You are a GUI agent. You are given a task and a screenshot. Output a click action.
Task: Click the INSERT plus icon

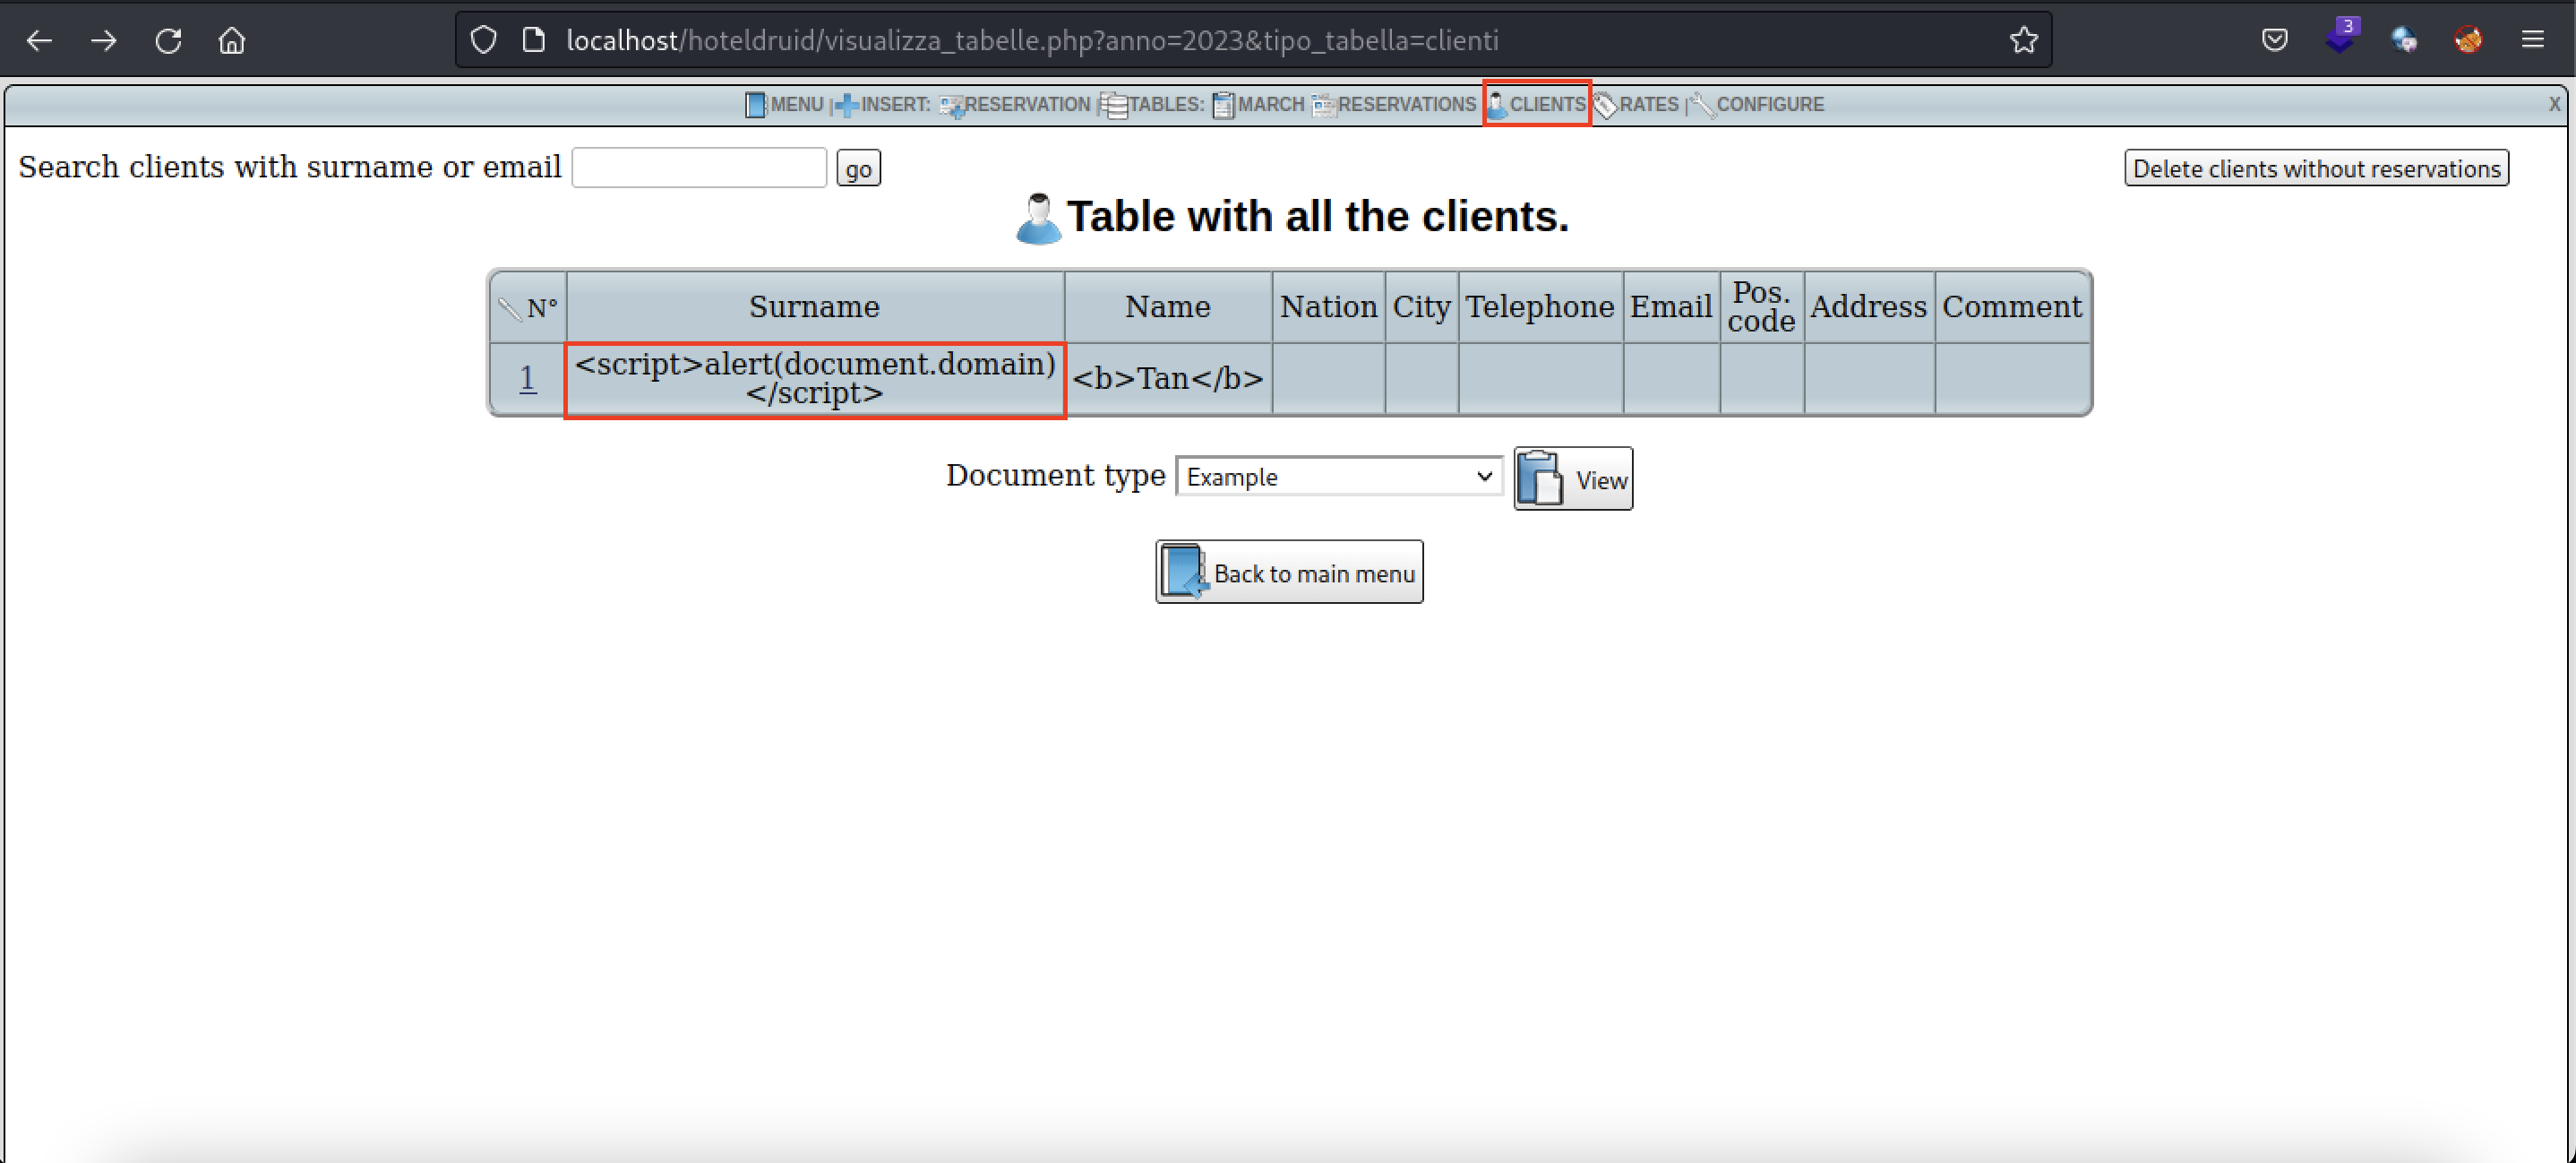tap(848, 104)
